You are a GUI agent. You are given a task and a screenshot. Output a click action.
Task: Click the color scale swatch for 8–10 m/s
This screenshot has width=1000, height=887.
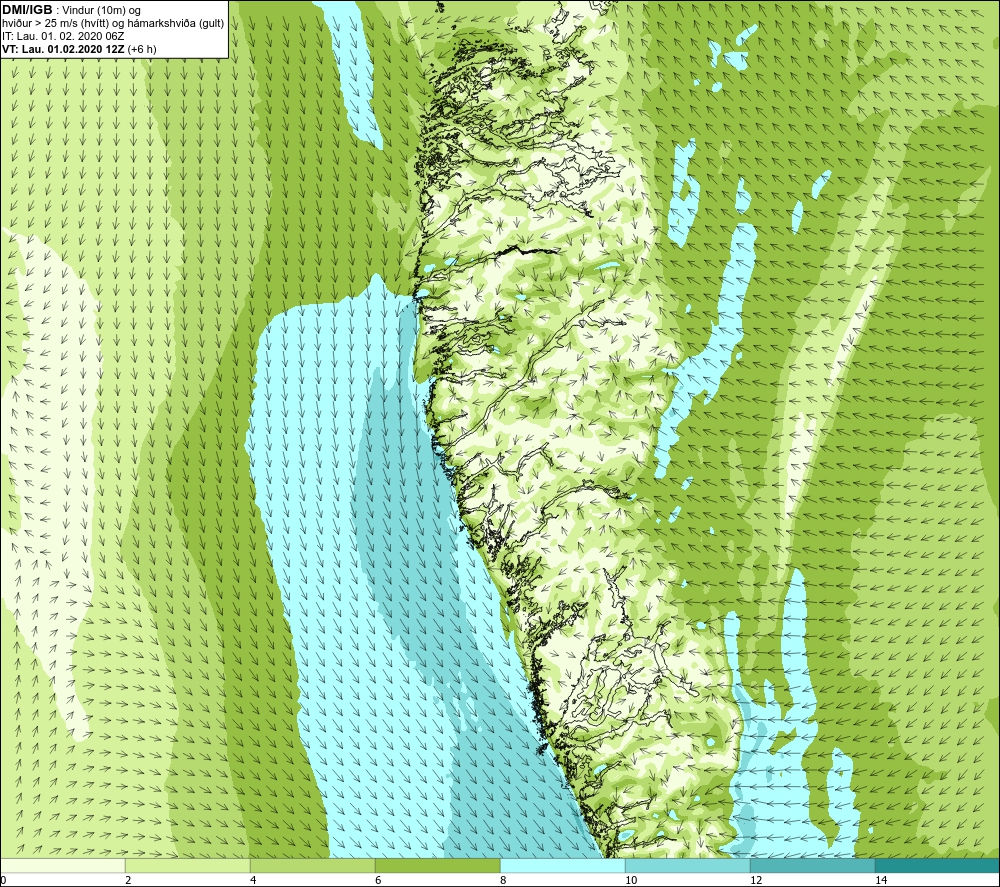coord(562,865)
